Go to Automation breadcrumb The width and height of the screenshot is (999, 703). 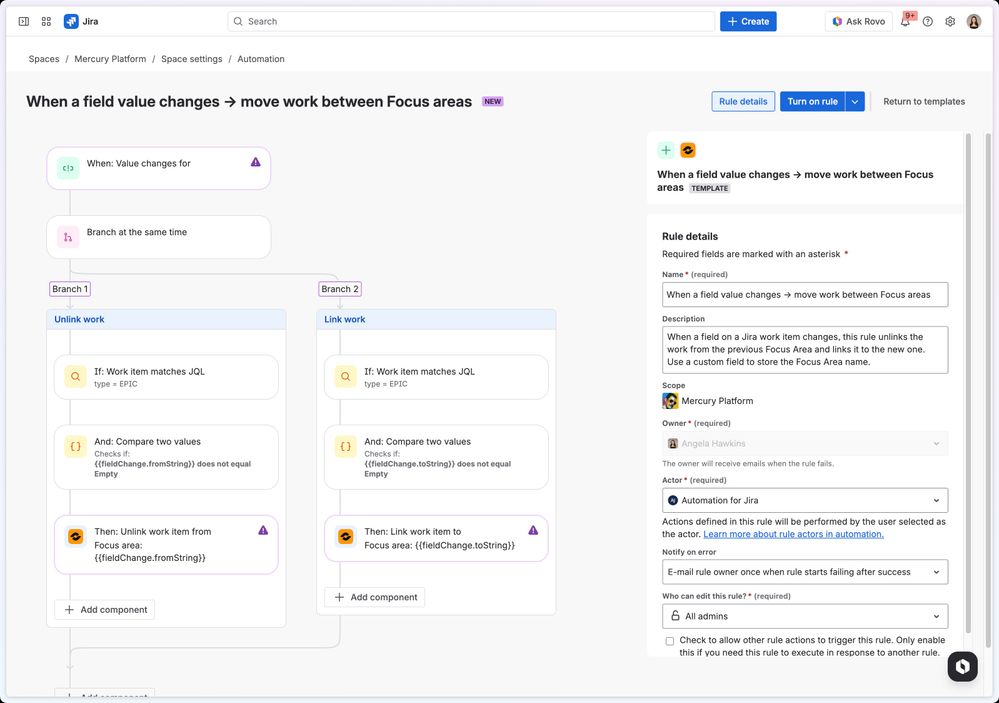tap(261, 59)
